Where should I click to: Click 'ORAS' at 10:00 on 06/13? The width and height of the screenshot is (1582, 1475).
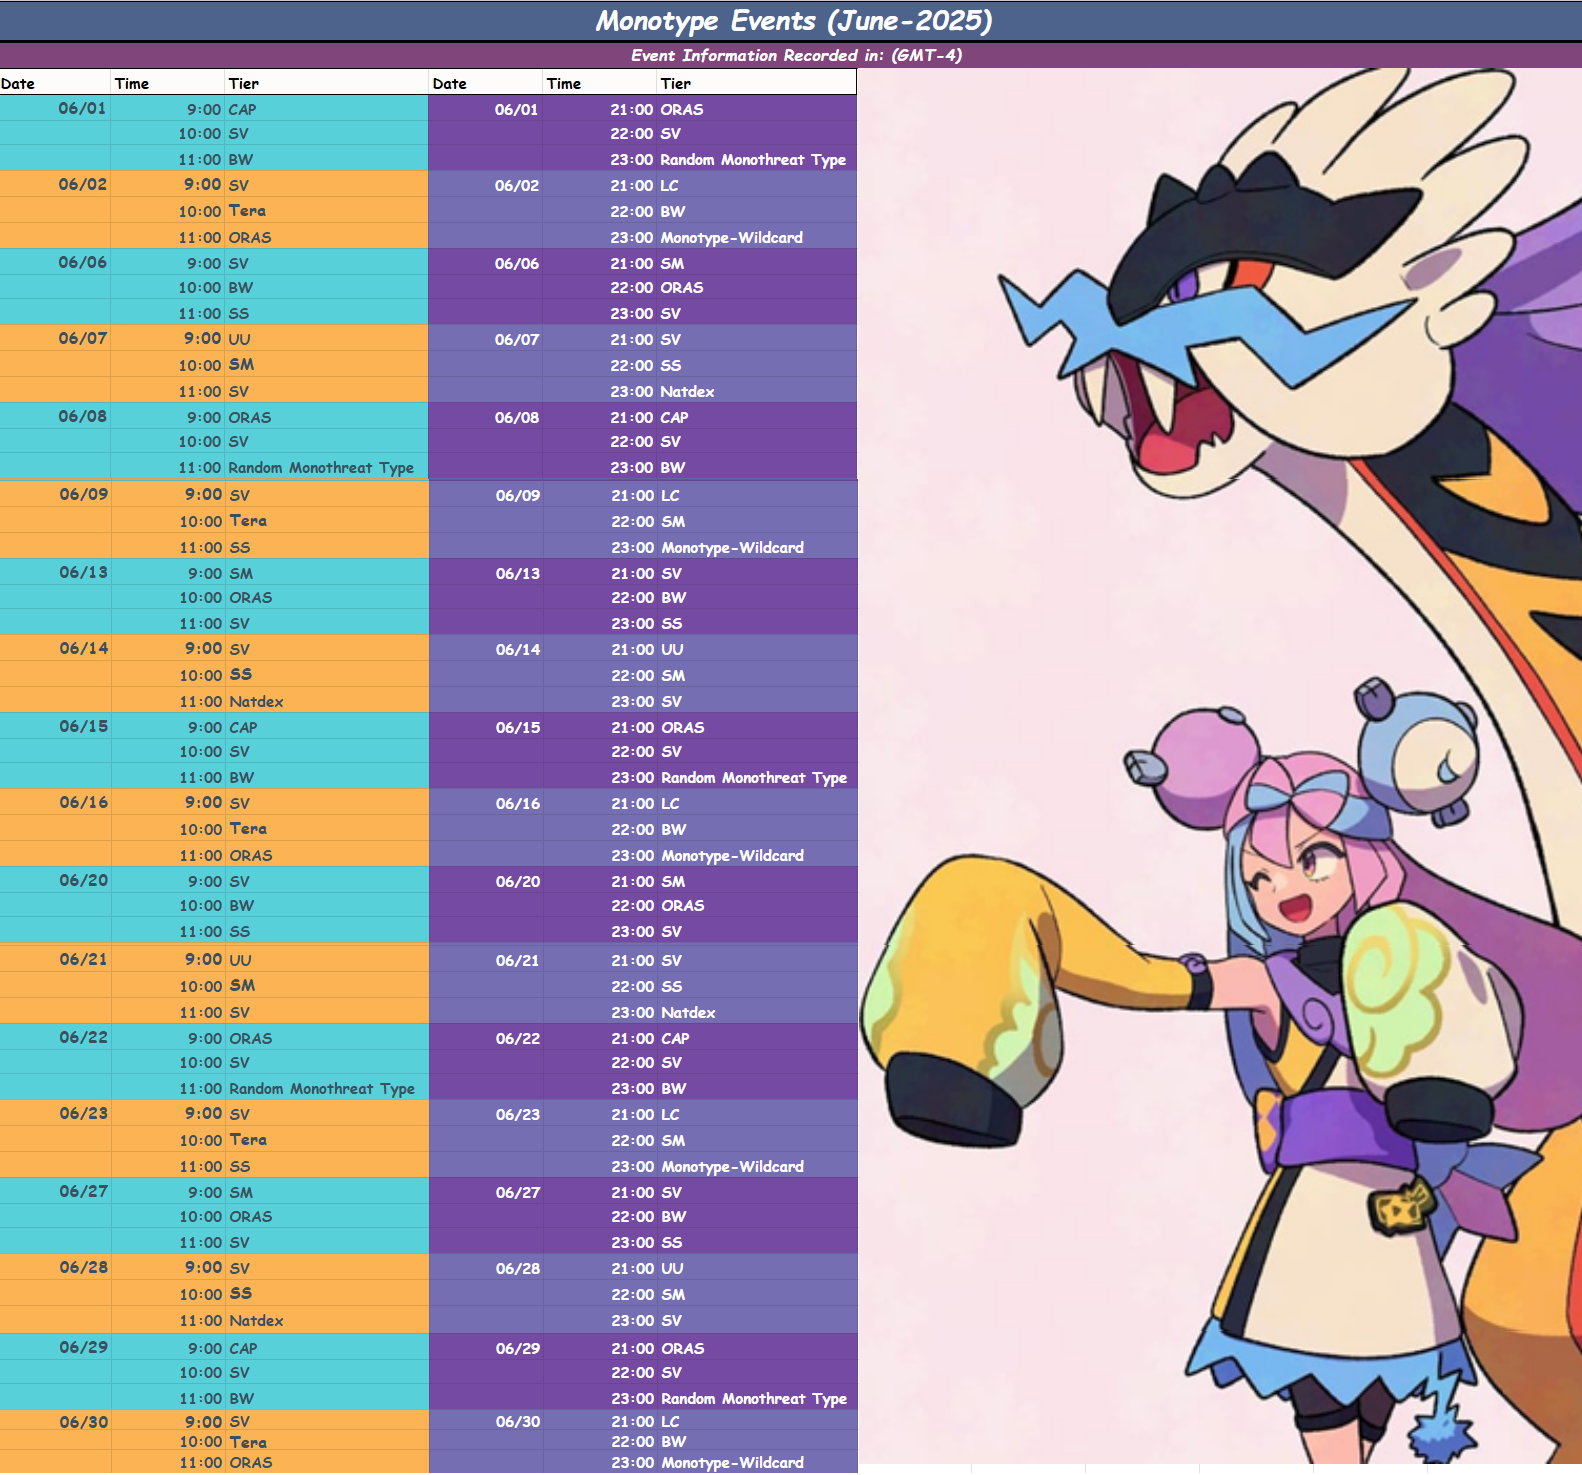pos(251,598)
